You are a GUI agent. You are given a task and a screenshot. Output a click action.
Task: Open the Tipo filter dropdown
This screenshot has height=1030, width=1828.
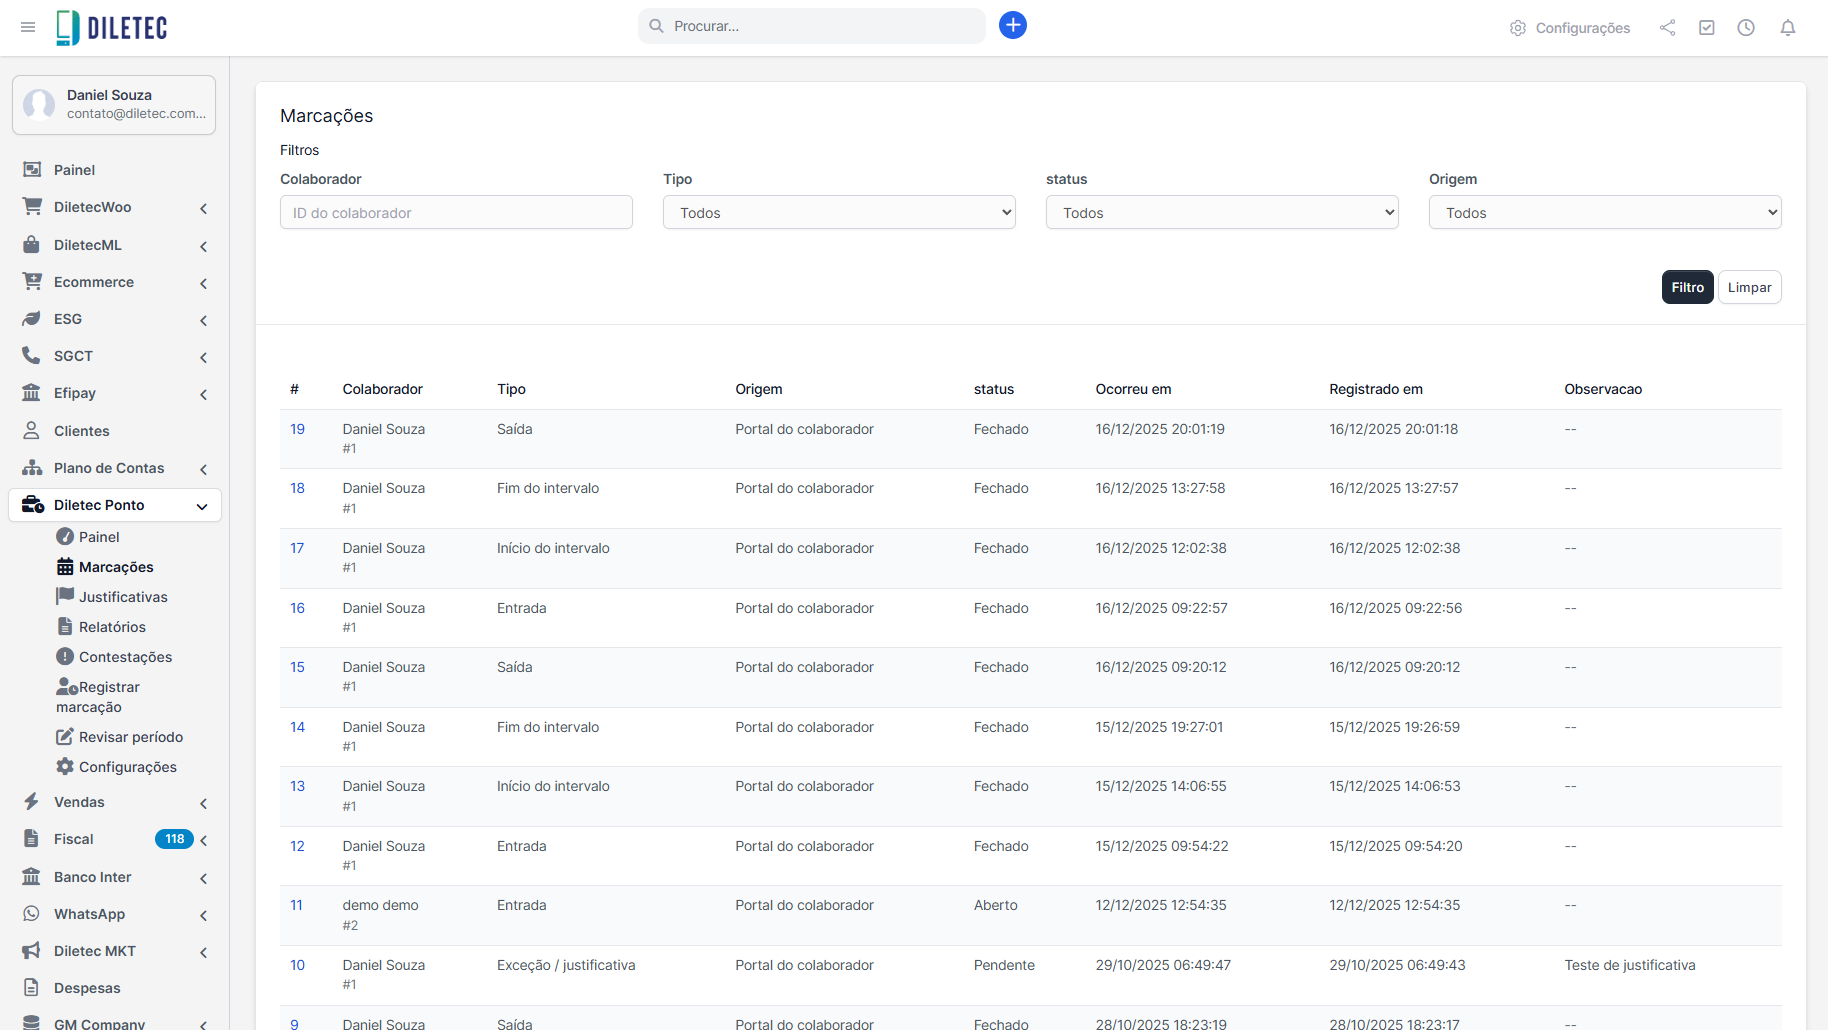pos(838,212)
